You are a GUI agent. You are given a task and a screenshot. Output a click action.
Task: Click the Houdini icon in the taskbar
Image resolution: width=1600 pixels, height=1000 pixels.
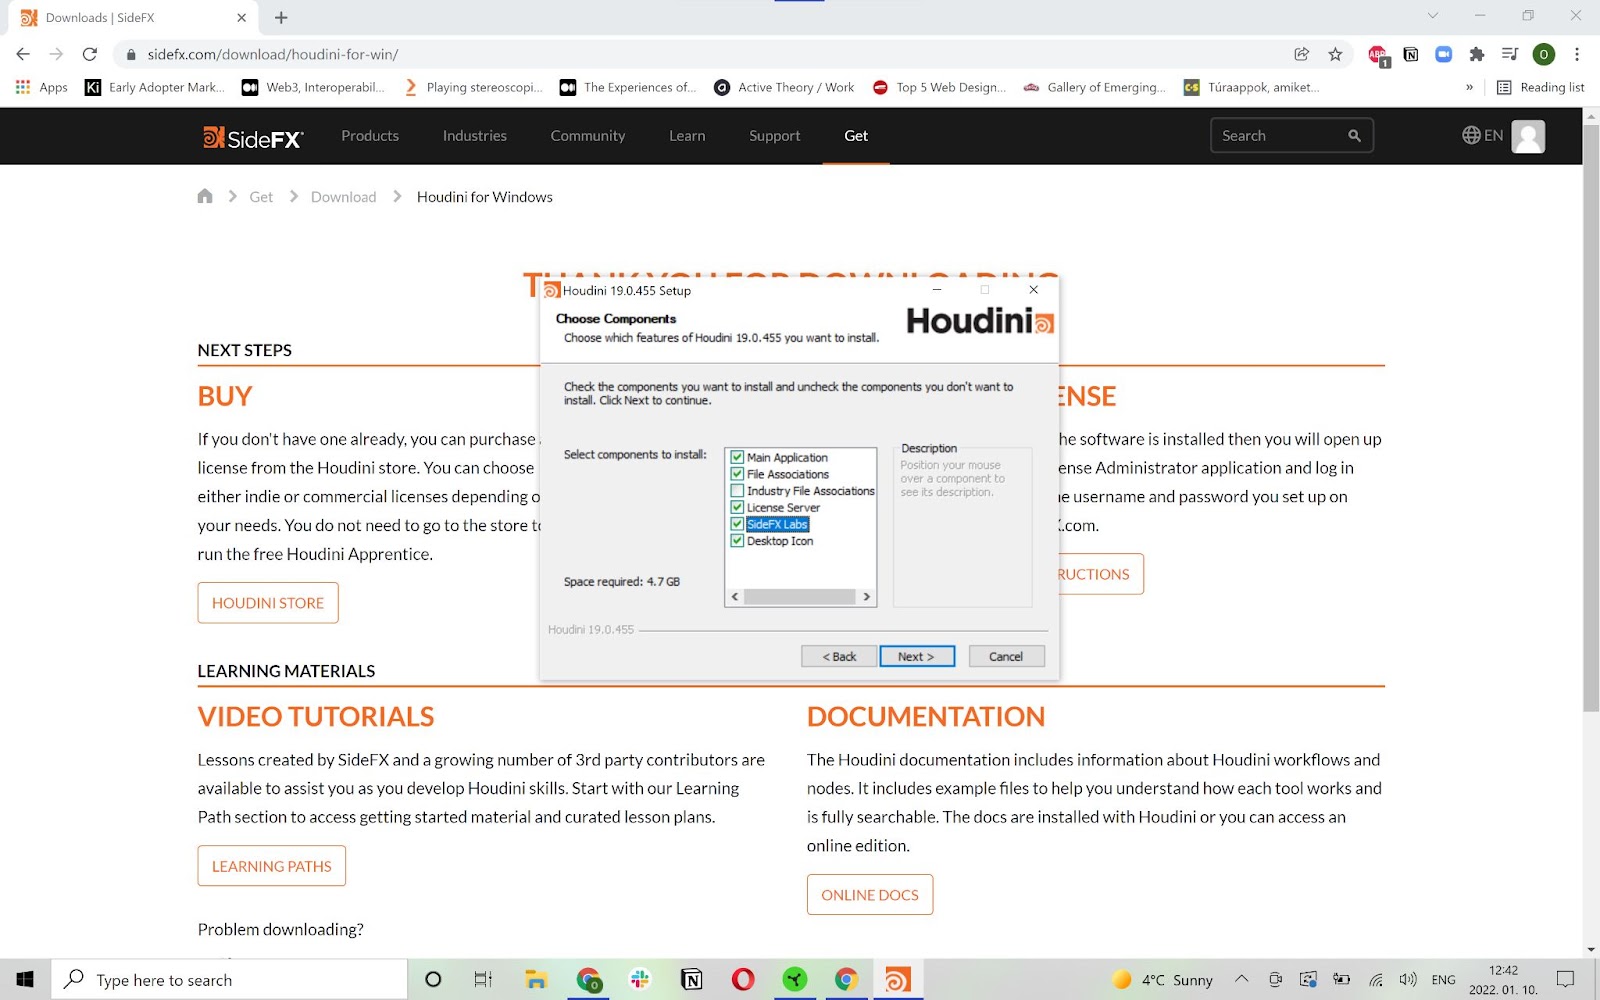(x=898, y=979)
